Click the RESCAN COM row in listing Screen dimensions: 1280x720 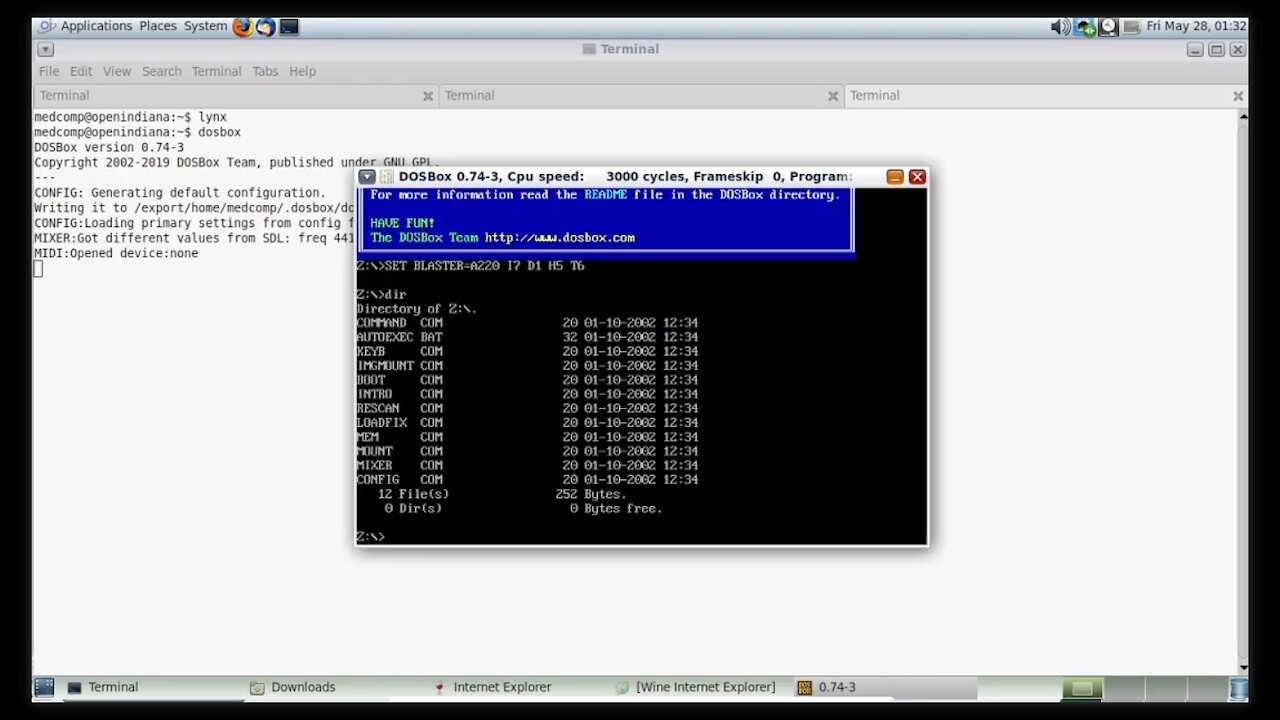pyautogui.click(x=527, y=408)
